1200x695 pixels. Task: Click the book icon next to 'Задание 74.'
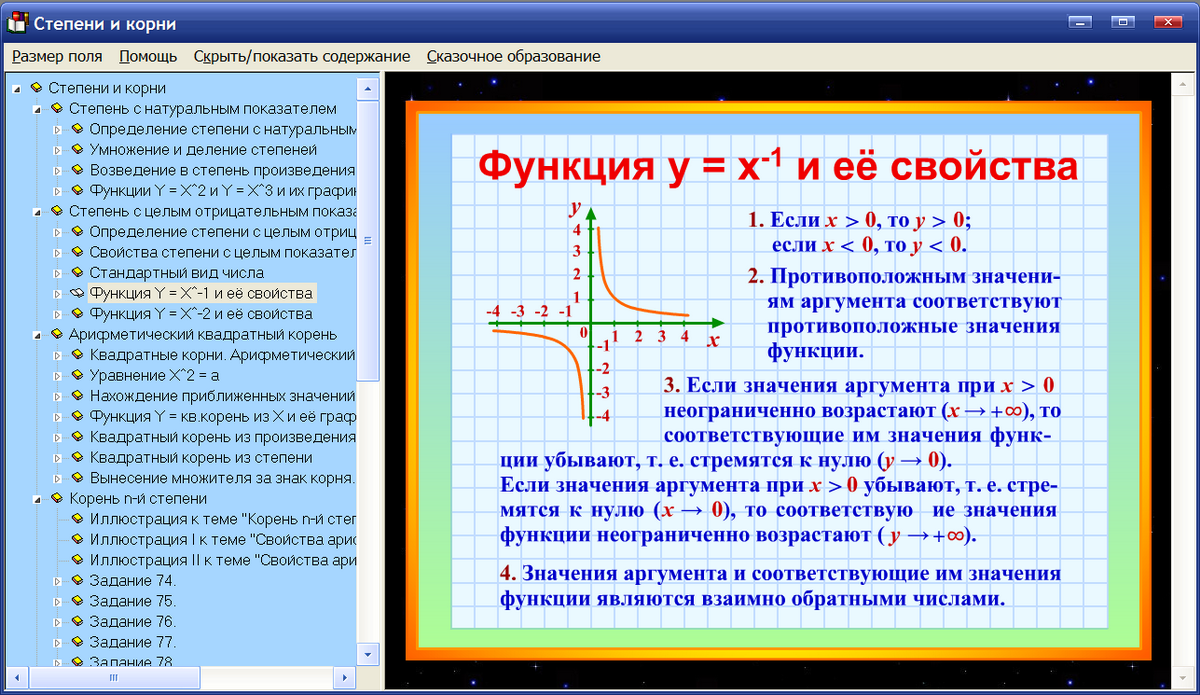pos(77,580)
